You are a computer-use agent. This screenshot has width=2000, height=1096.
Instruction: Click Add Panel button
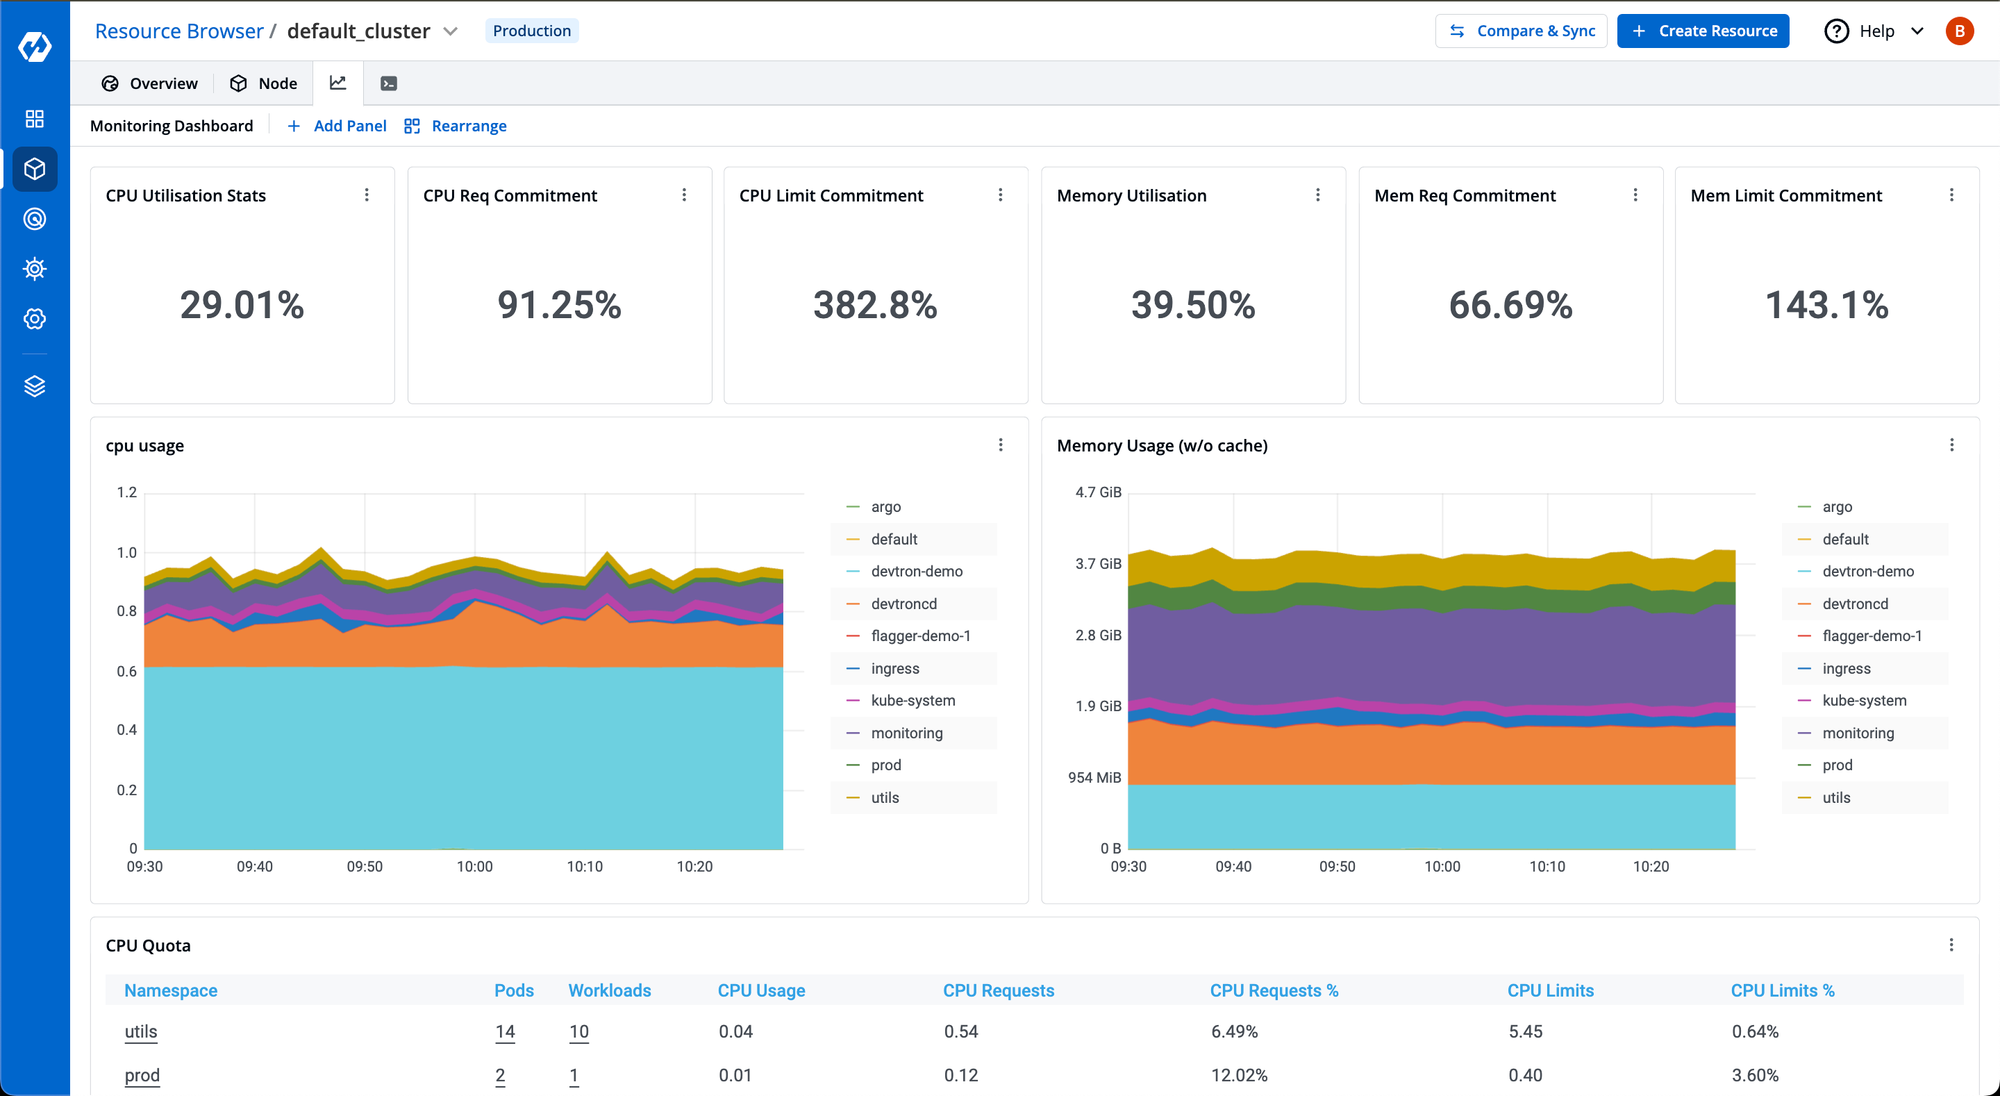337,126
